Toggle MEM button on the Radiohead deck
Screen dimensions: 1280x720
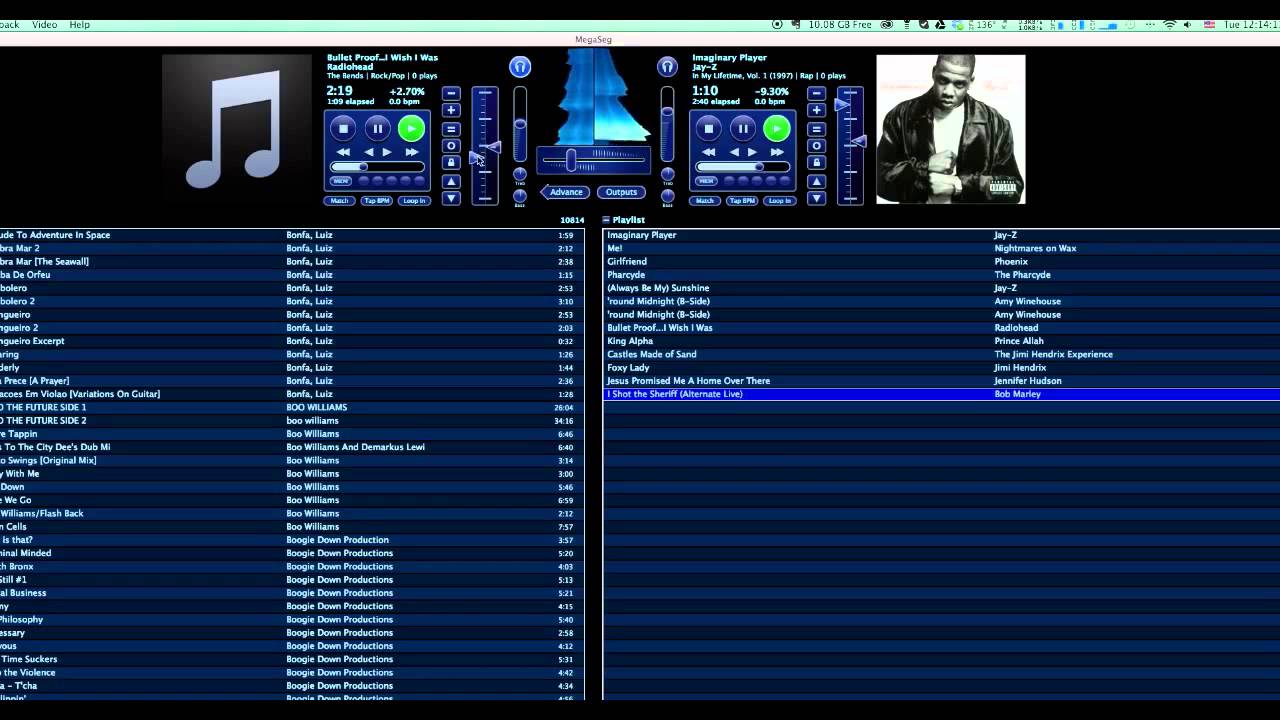coord(341,181)
